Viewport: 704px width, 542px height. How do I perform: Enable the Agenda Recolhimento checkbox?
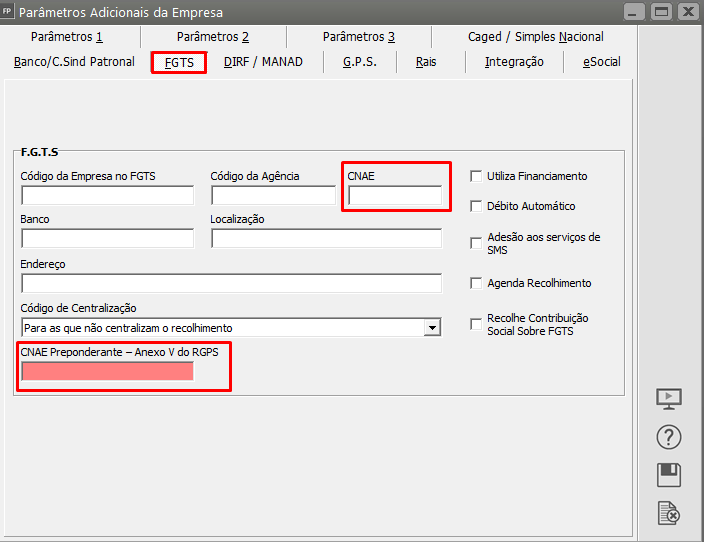tap(476, 283)
